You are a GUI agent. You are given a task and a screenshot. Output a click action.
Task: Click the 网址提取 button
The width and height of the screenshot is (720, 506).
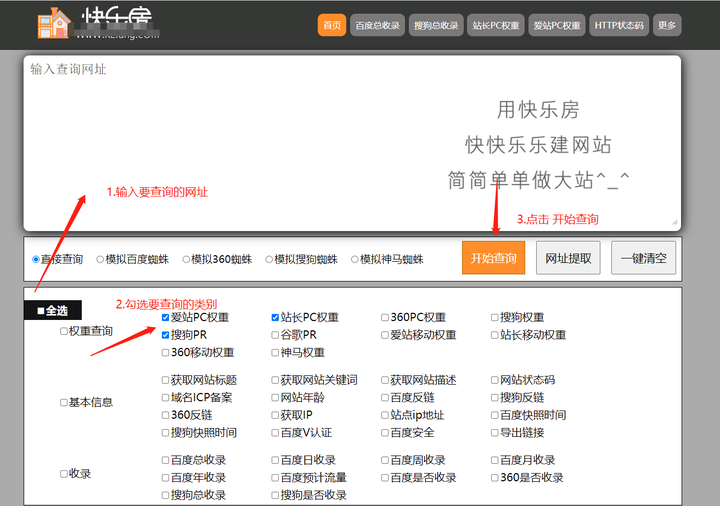(568, 258)
